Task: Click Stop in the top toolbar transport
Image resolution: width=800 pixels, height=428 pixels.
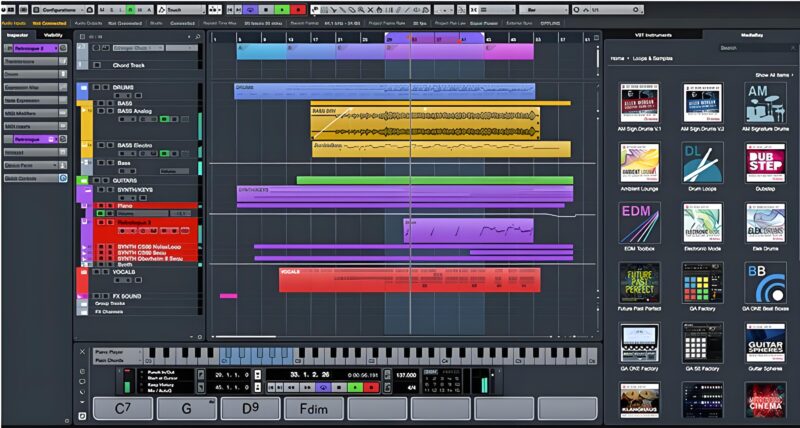Action: 266,10
